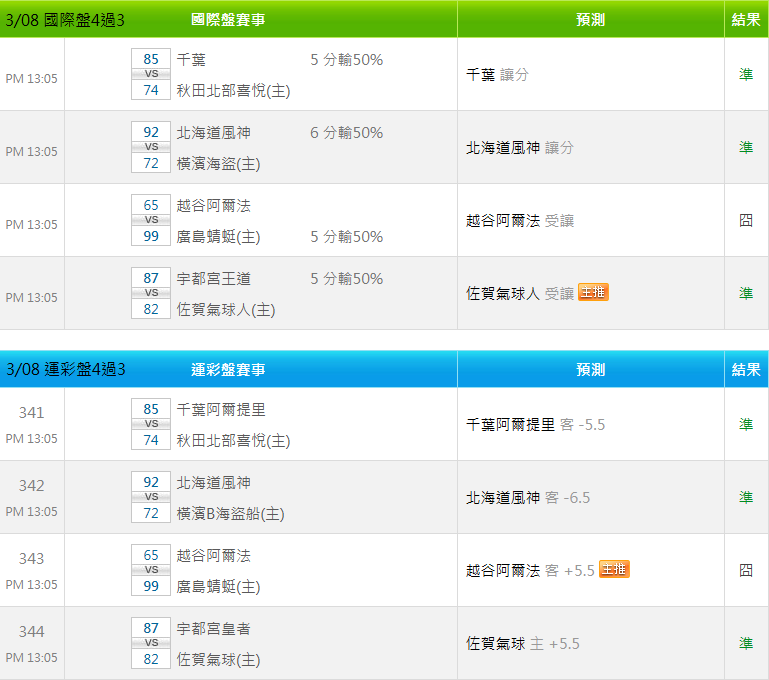
Task: Click the 主推 badge next to 越谷阿爾法 客 +5.5
Action: tap(614, 569)
